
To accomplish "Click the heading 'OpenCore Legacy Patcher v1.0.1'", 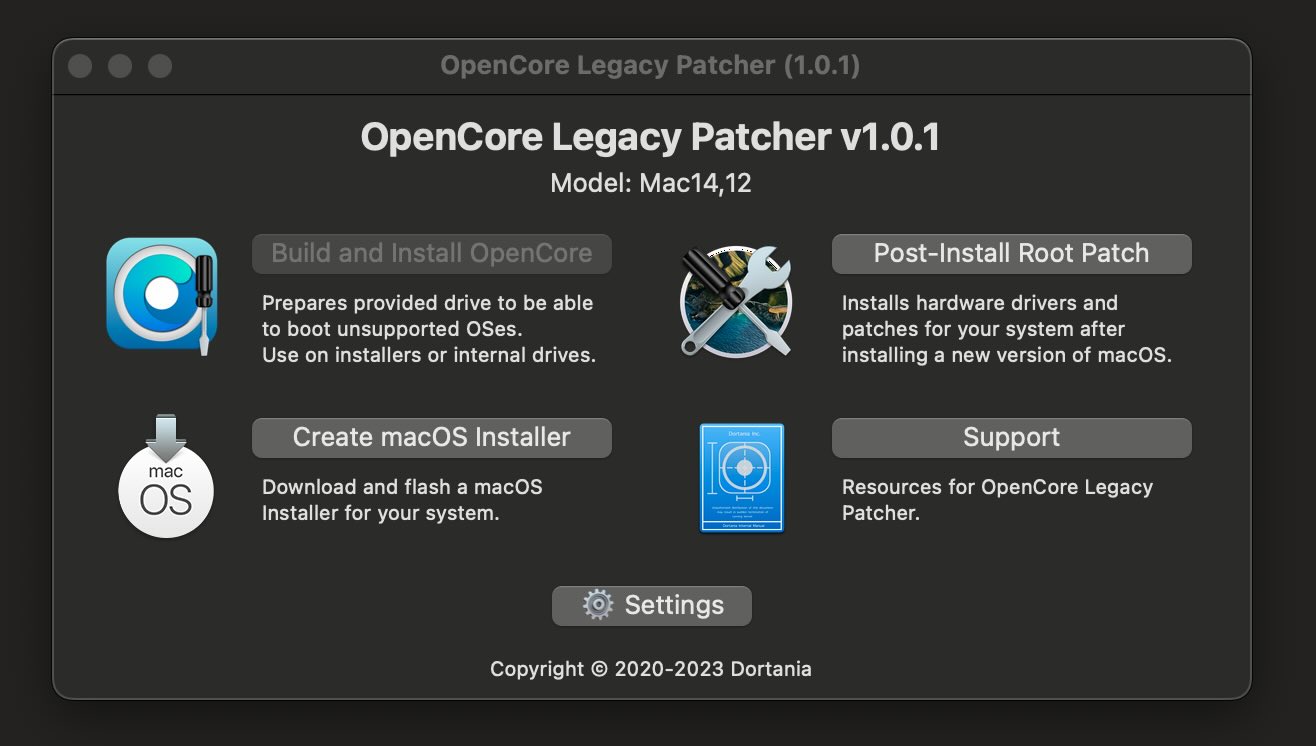I will (650, 137).
